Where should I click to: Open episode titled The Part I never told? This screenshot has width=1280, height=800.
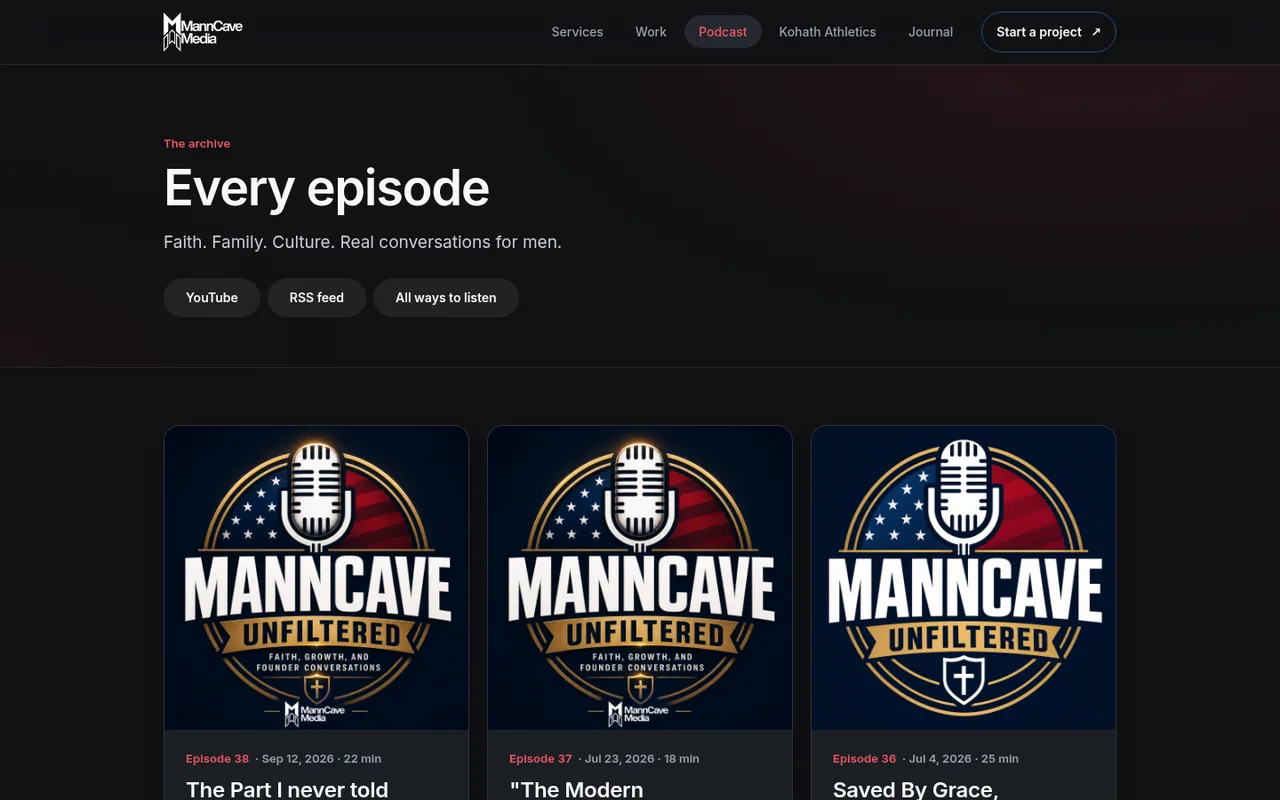pos(287,789)
